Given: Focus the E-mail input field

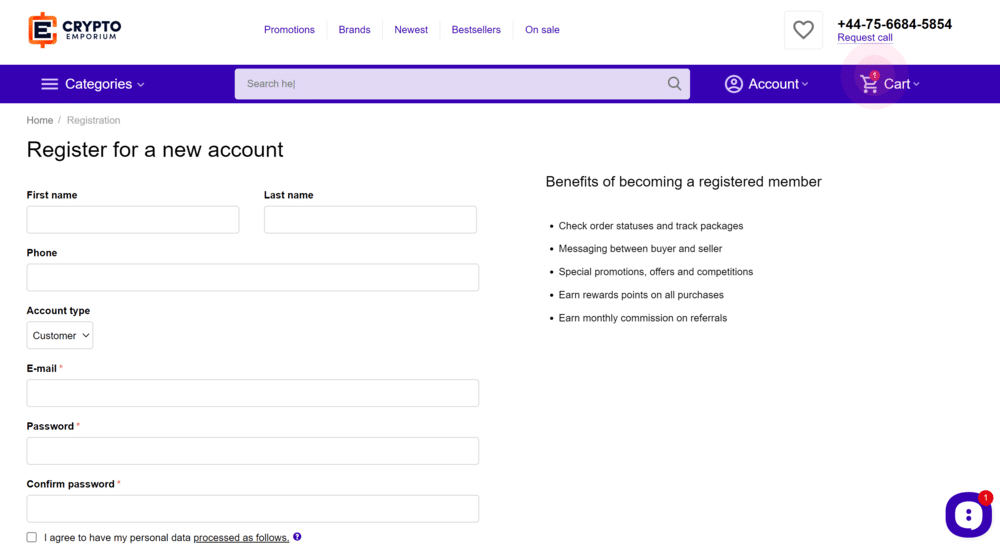Looking at the screenshot, I should (253, 393).
